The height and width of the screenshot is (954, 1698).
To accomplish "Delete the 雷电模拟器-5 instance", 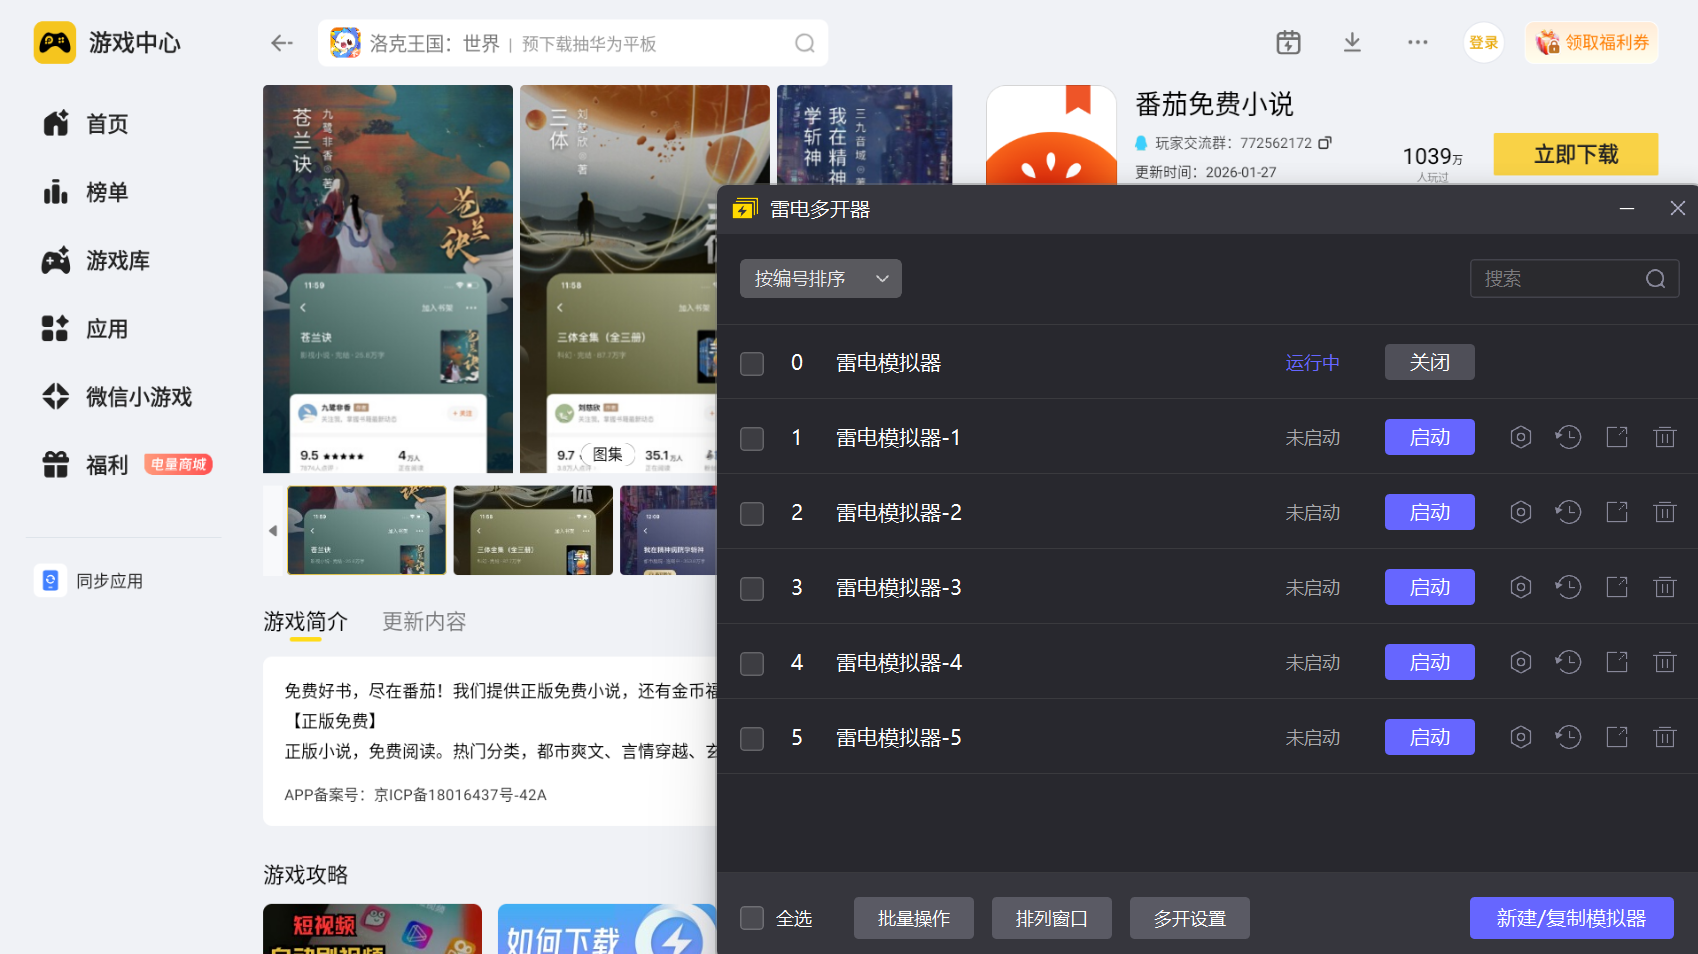I will tap(1665, 737).
